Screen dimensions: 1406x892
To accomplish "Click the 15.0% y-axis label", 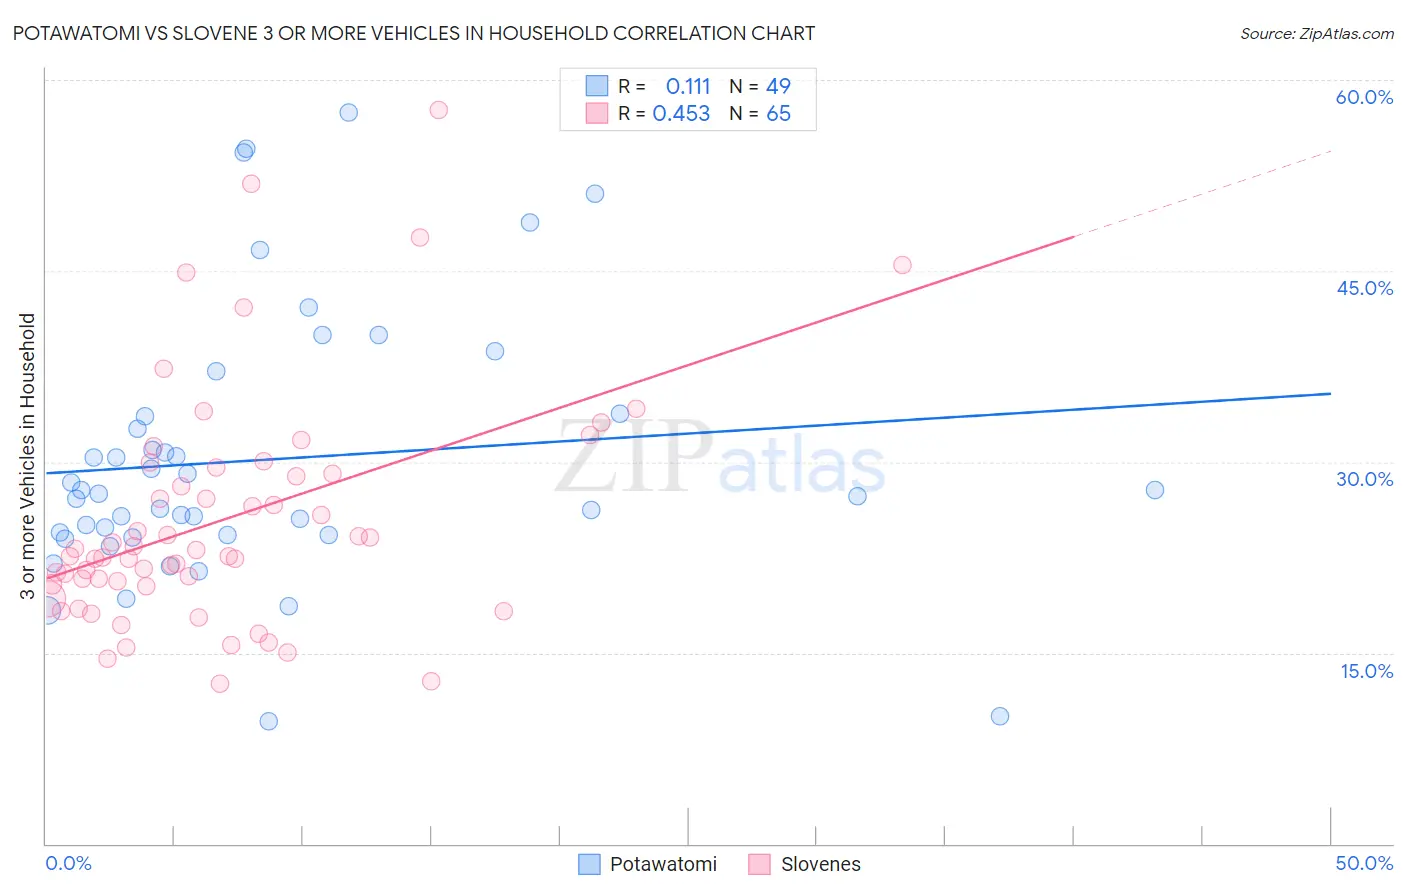I will [x=1366, y=671].
